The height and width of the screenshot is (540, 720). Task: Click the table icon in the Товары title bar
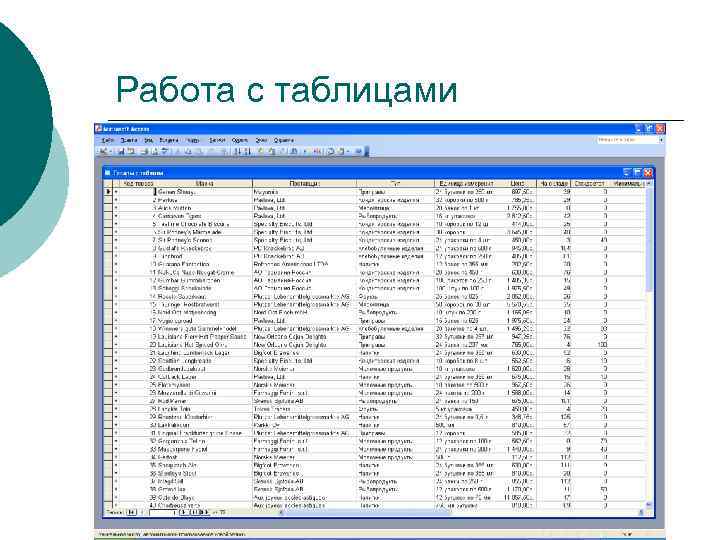point(107,173)
